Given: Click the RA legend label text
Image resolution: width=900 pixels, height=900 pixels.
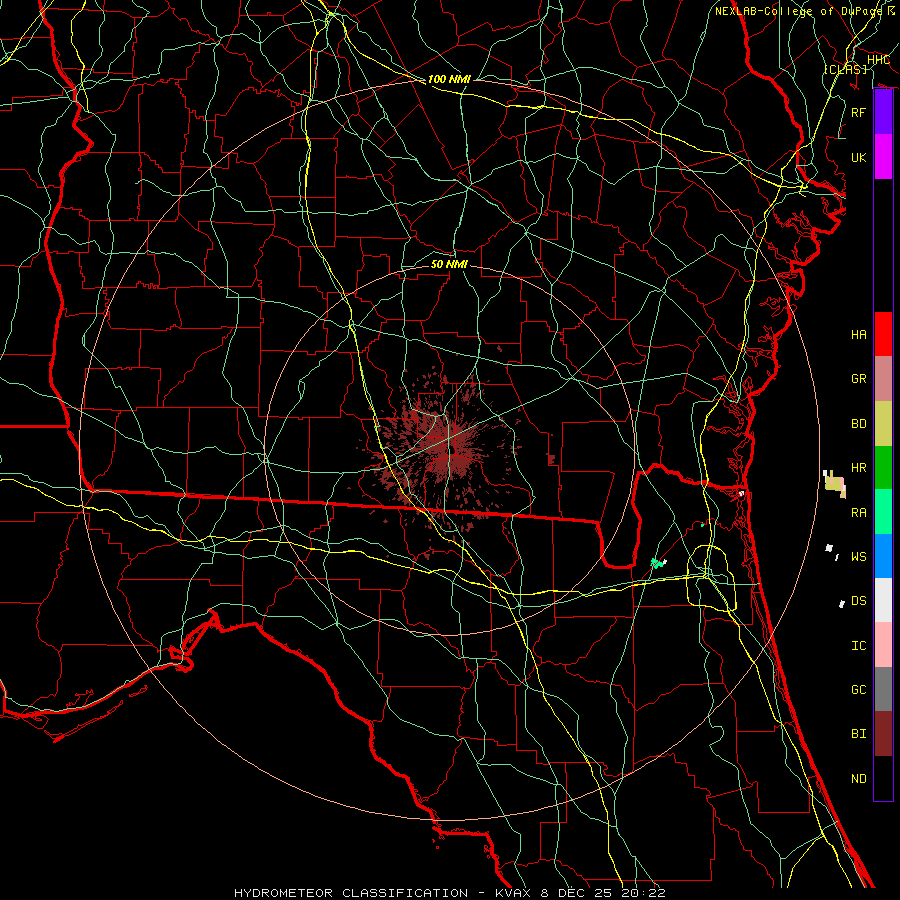Looking at the screenshot, I should tap(859, 513).
